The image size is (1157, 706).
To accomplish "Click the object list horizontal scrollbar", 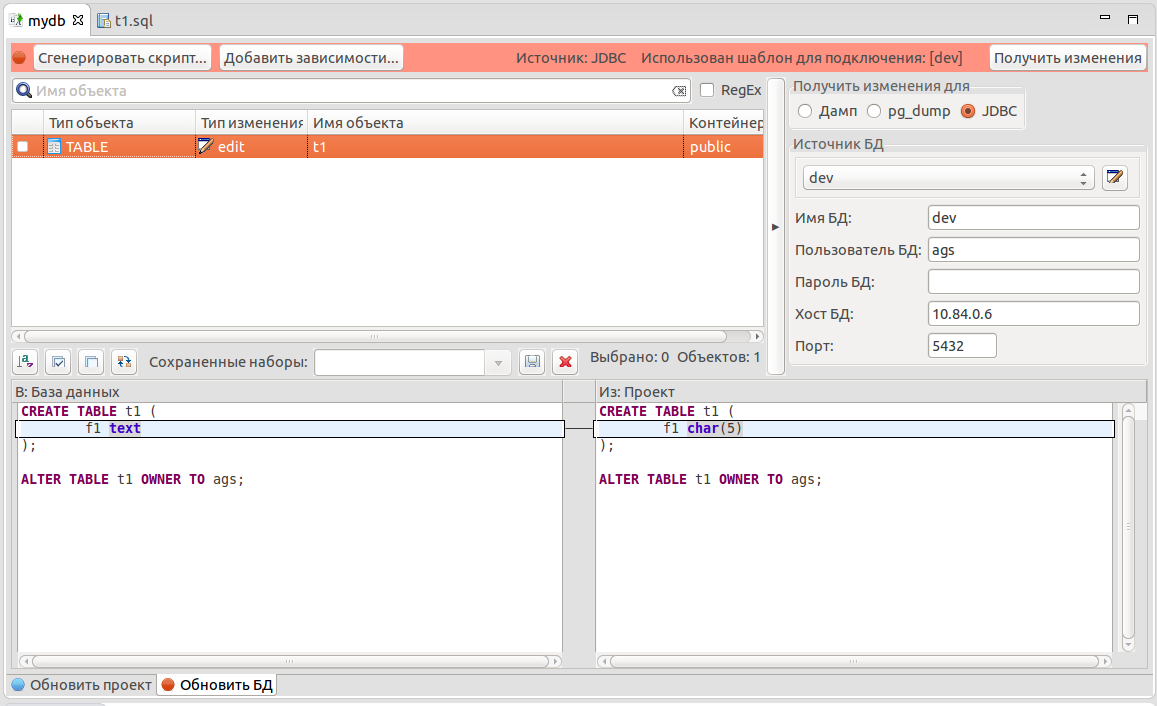I will point(375,336).
